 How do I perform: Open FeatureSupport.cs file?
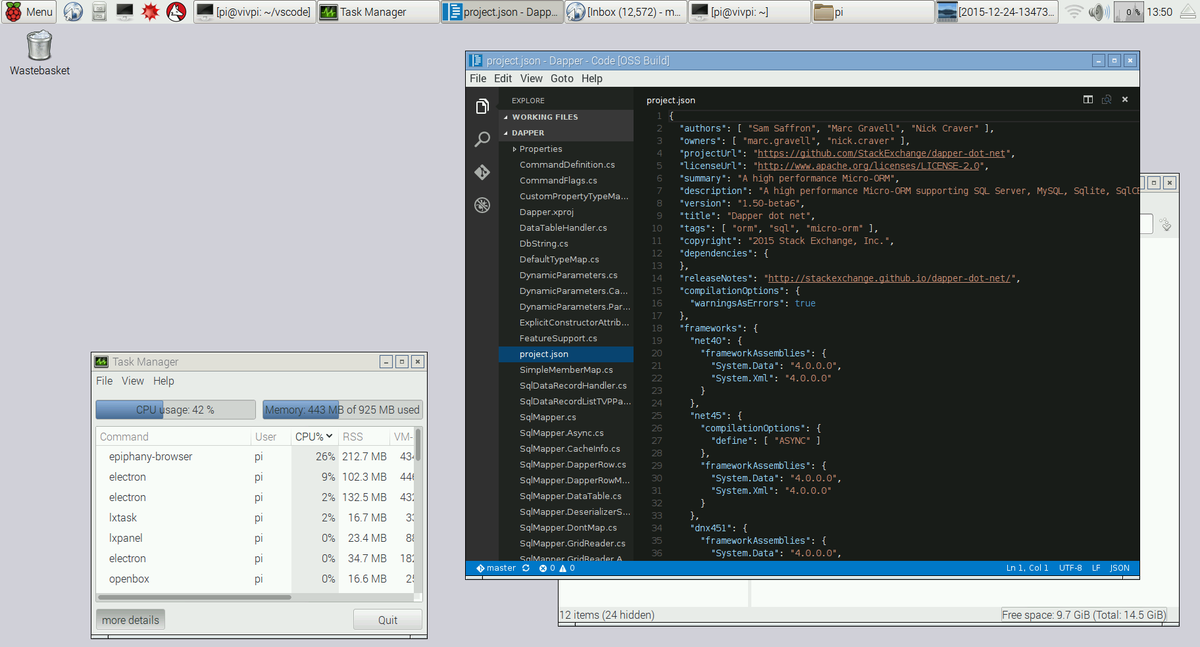point(566,338)
